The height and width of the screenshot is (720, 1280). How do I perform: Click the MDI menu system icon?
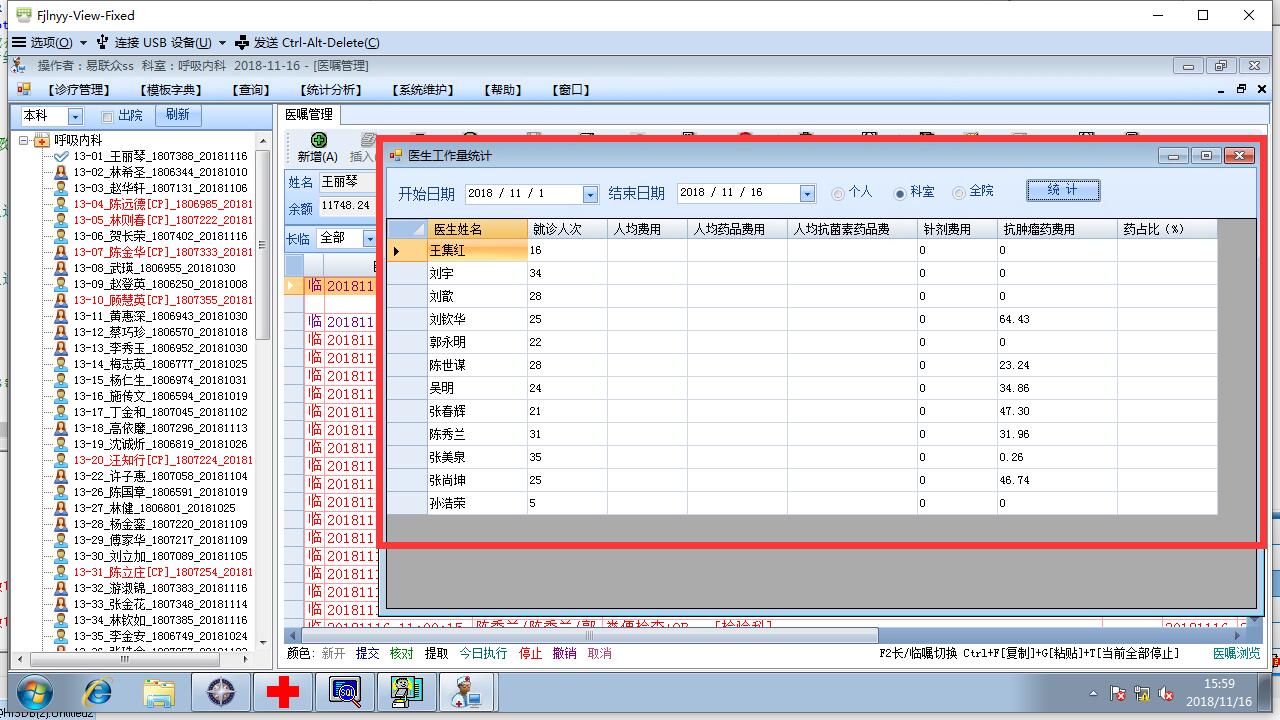click(x=24, y=89)
